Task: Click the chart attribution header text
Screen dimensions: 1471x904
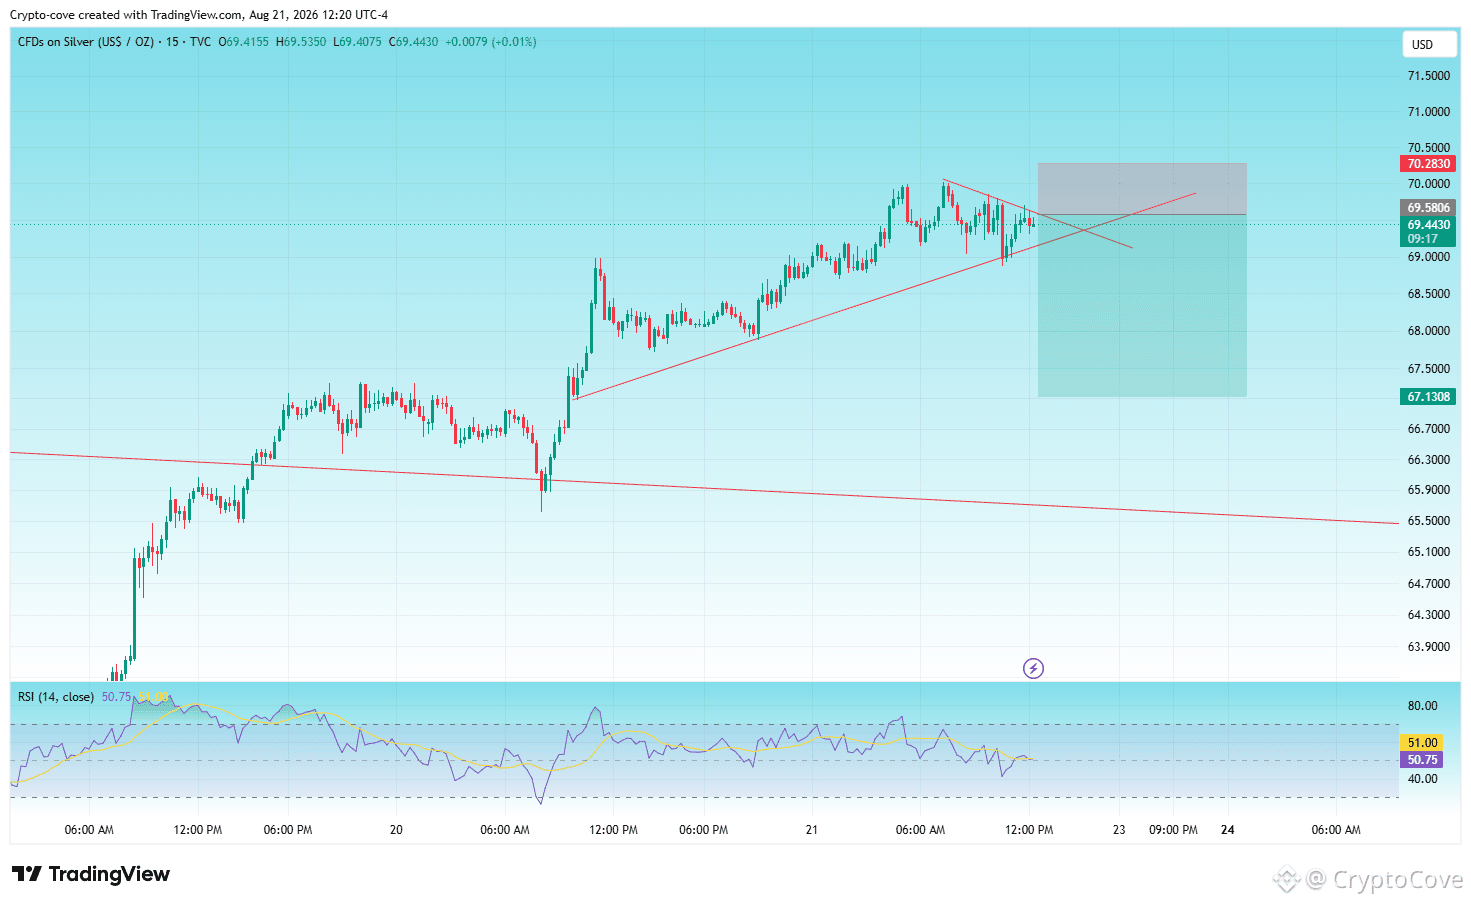Action: (199, 15)
